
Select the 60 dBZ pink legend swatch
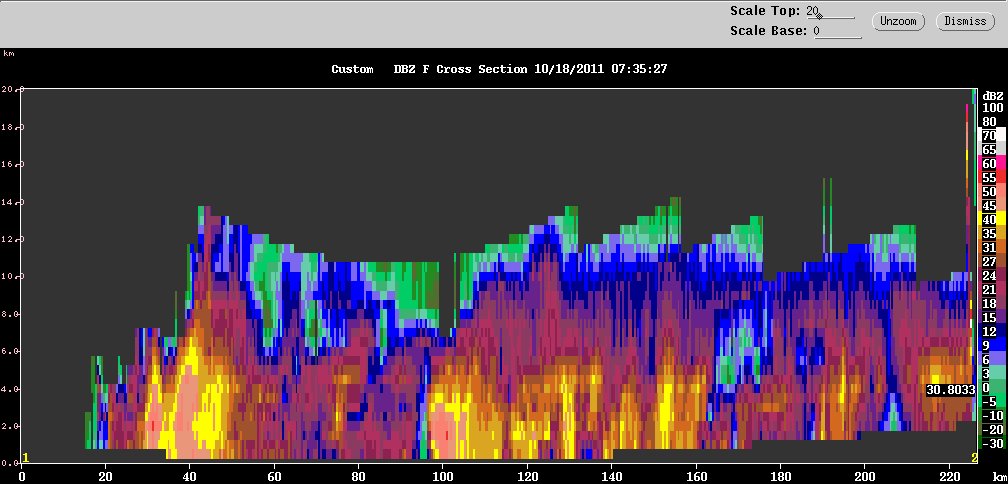991,163
